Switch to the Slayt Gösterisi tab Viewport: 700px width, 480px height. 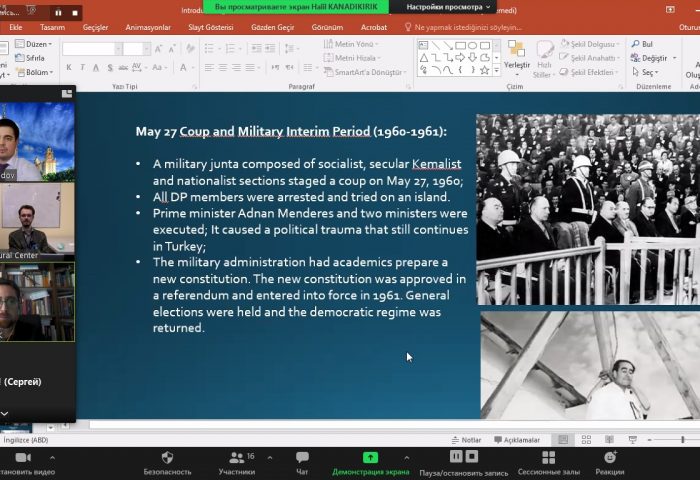coord(212,27)
